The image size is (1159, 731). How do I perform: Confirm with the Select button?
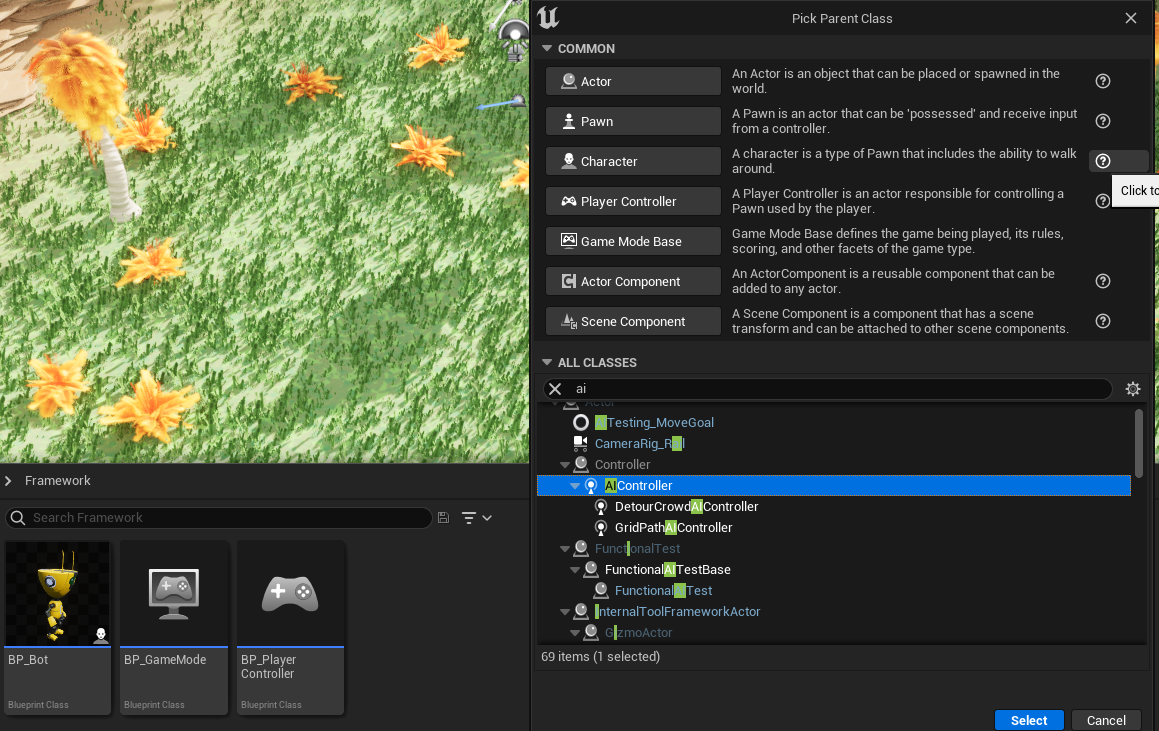1028,720
